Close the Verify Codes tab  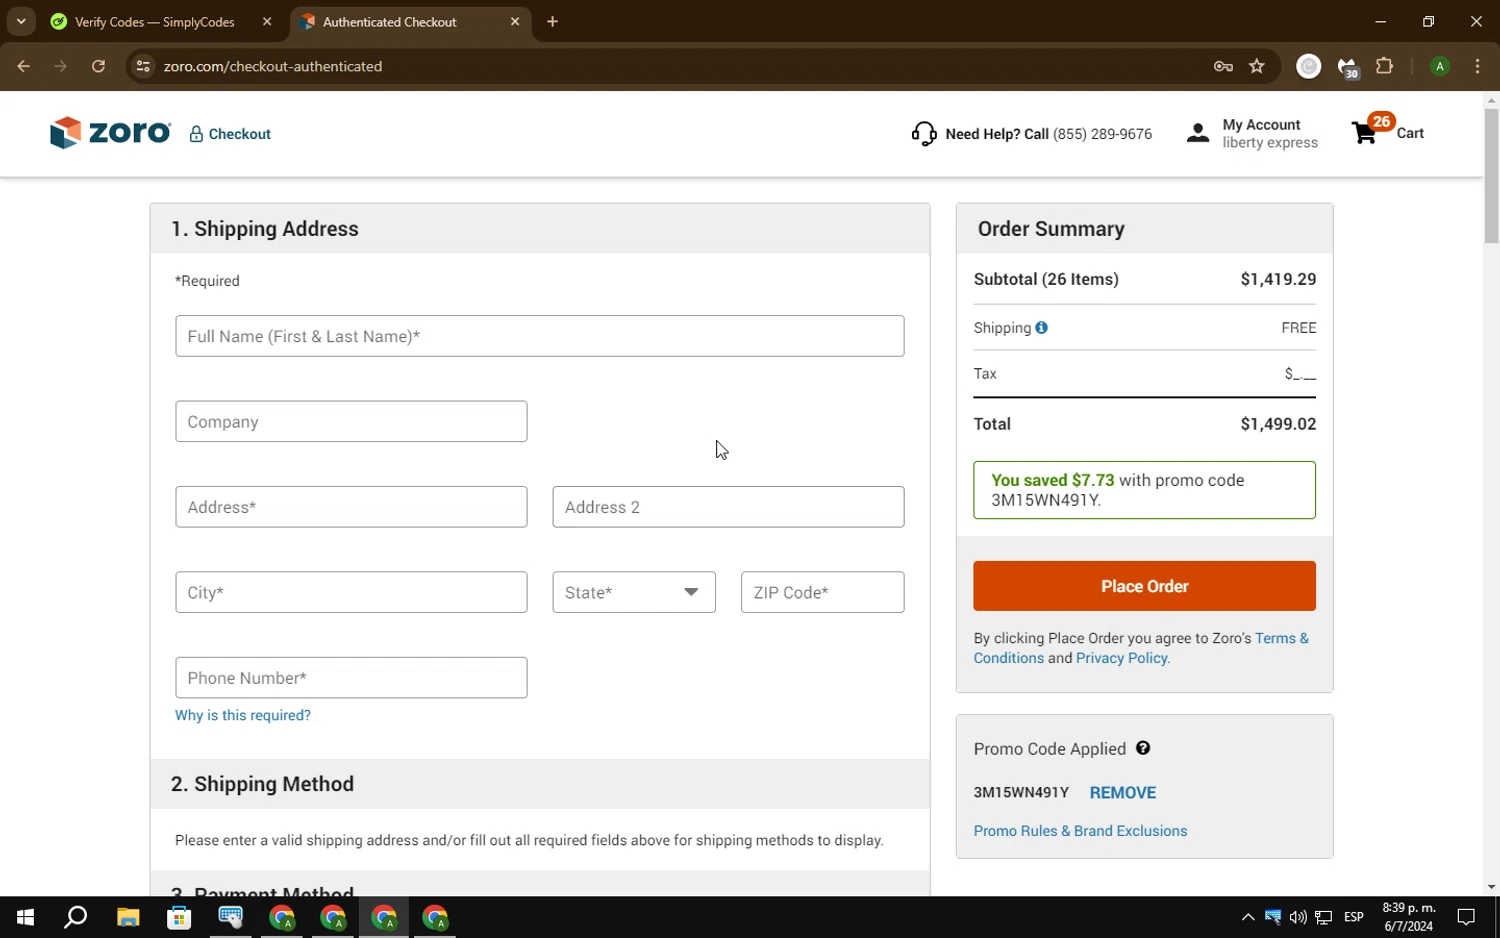[x=267, y=21]
